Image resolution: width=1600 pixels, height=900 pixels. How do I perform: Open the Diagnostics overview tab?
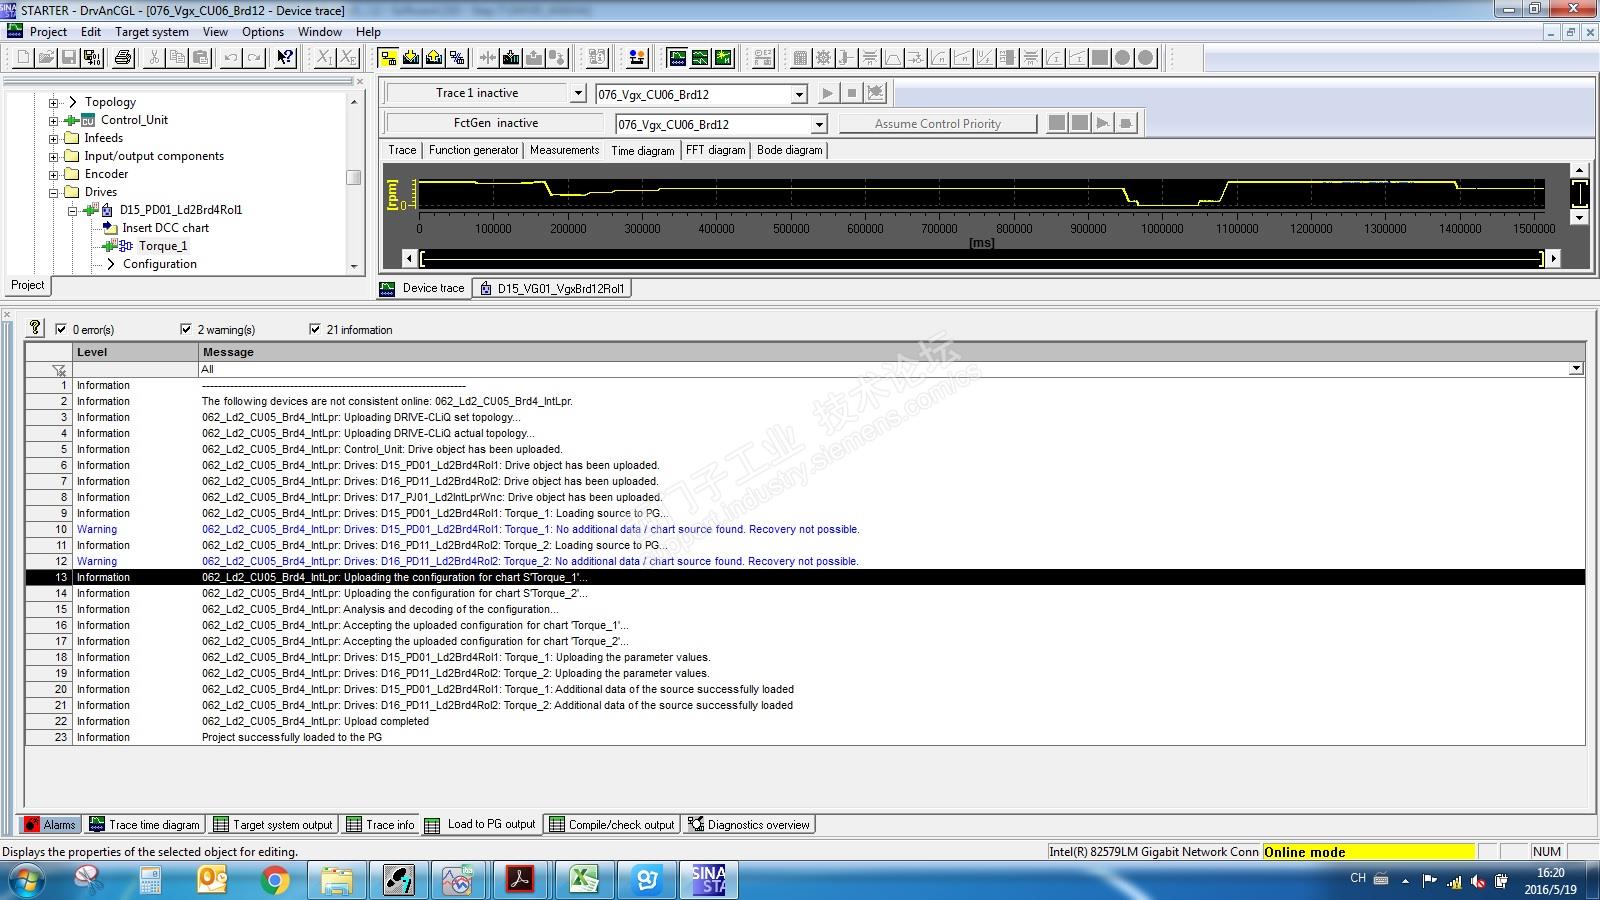click(x=749, y=825)
